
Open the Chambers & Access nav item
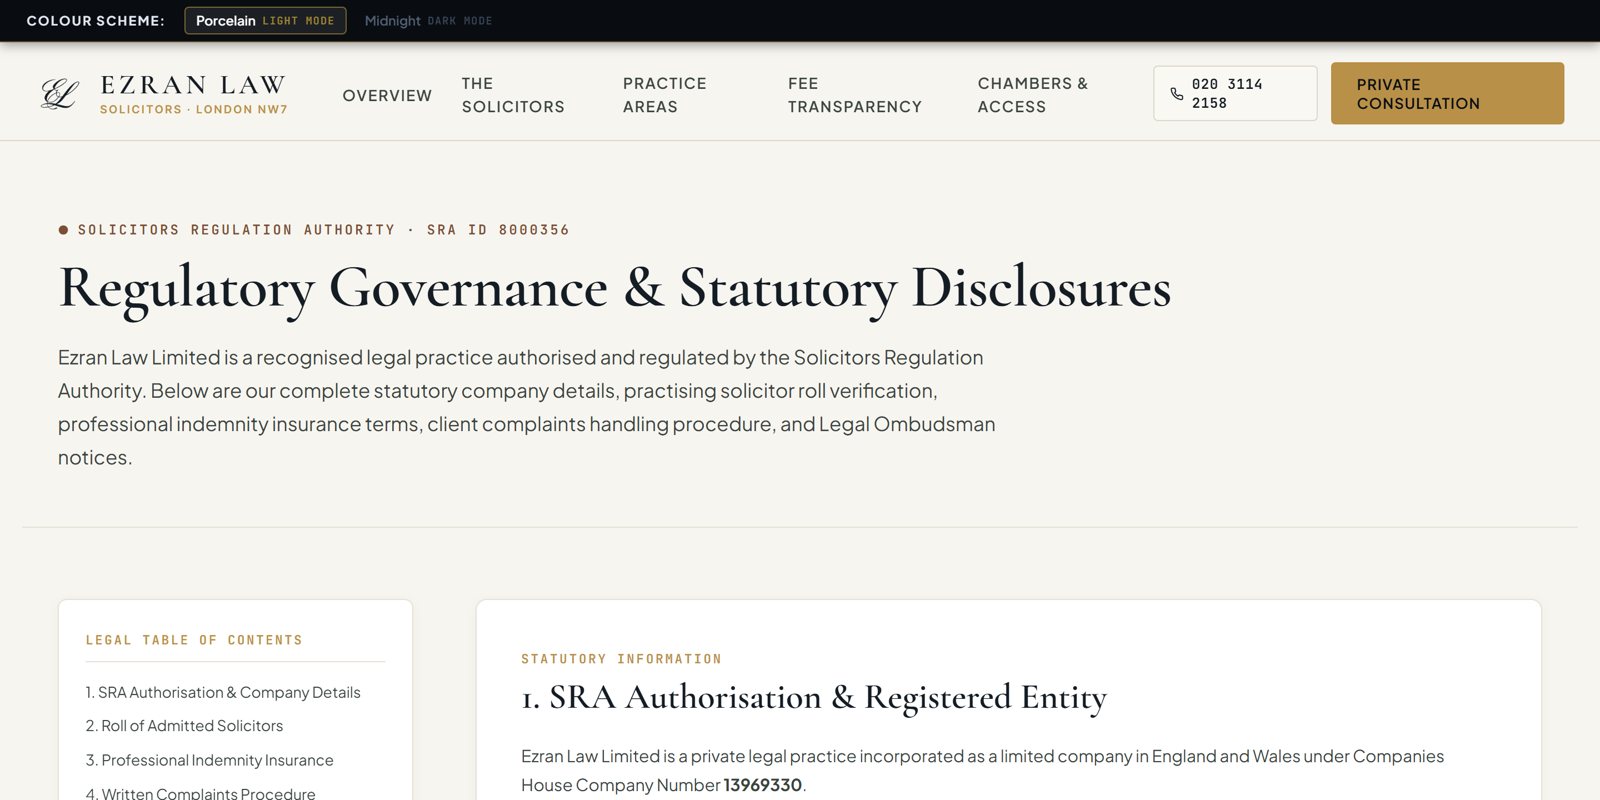(x=1033, y=95)
